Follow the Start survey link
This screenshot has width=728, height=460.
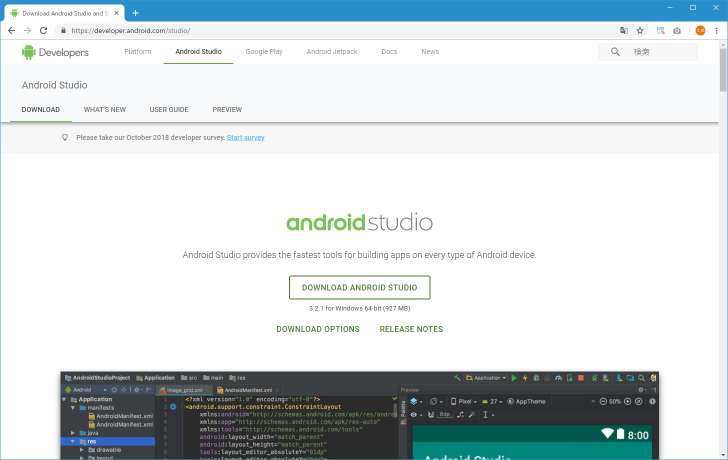coord(246,137)
